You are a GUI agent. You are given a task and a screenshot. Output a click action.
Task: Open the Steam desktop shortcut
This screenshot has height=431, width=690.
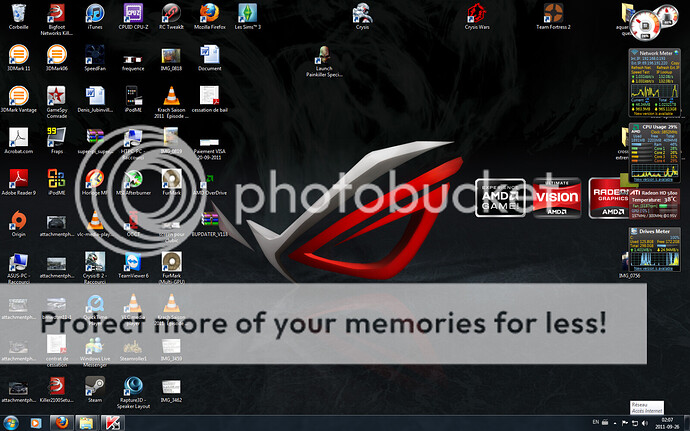click(x=95, y=386)
